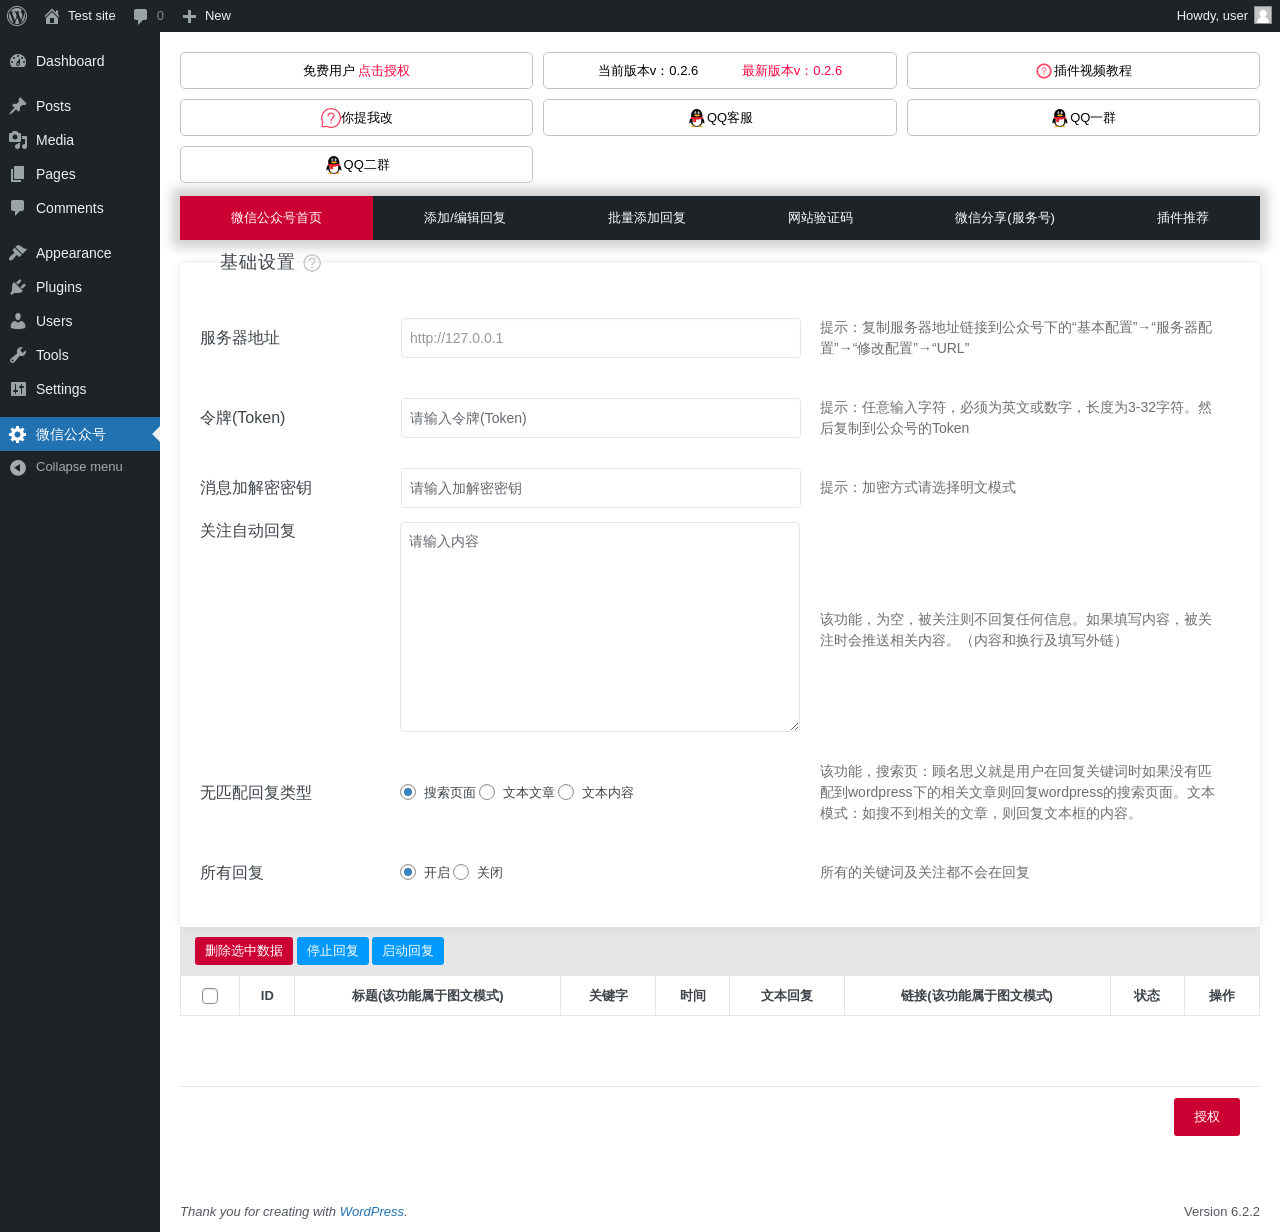Click the 最新版本v：0.2.6 text
This screenshot has width=1280, height=1232.
pos(792,71)
